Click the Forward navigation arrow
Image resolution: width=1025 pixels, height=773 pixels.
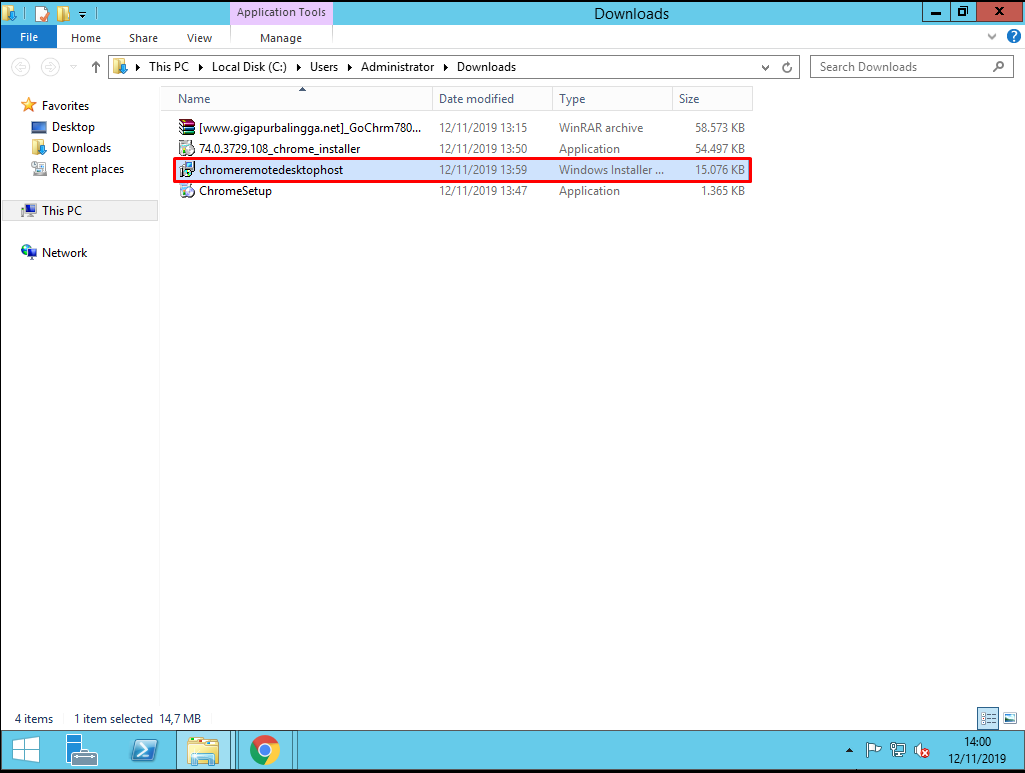pyautogui.click(x=50, y=67)
